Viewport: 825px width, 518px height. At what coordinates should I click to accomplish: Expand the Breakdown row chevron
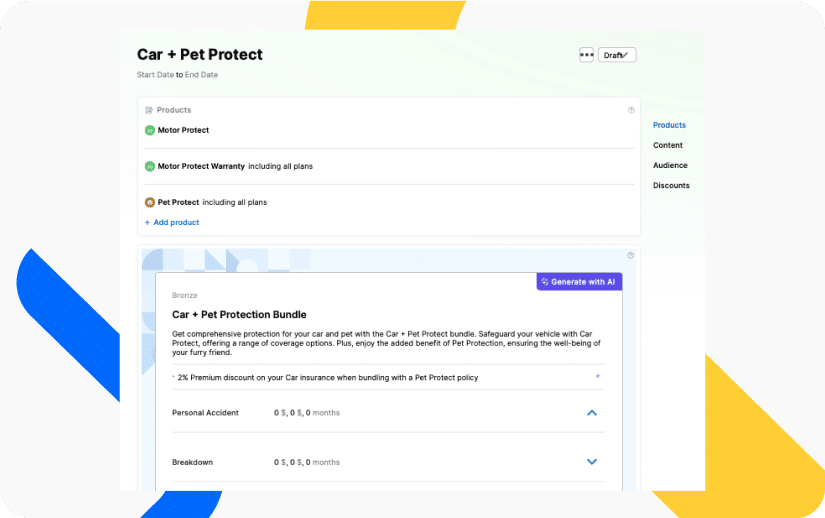click(x=592, y=462)
